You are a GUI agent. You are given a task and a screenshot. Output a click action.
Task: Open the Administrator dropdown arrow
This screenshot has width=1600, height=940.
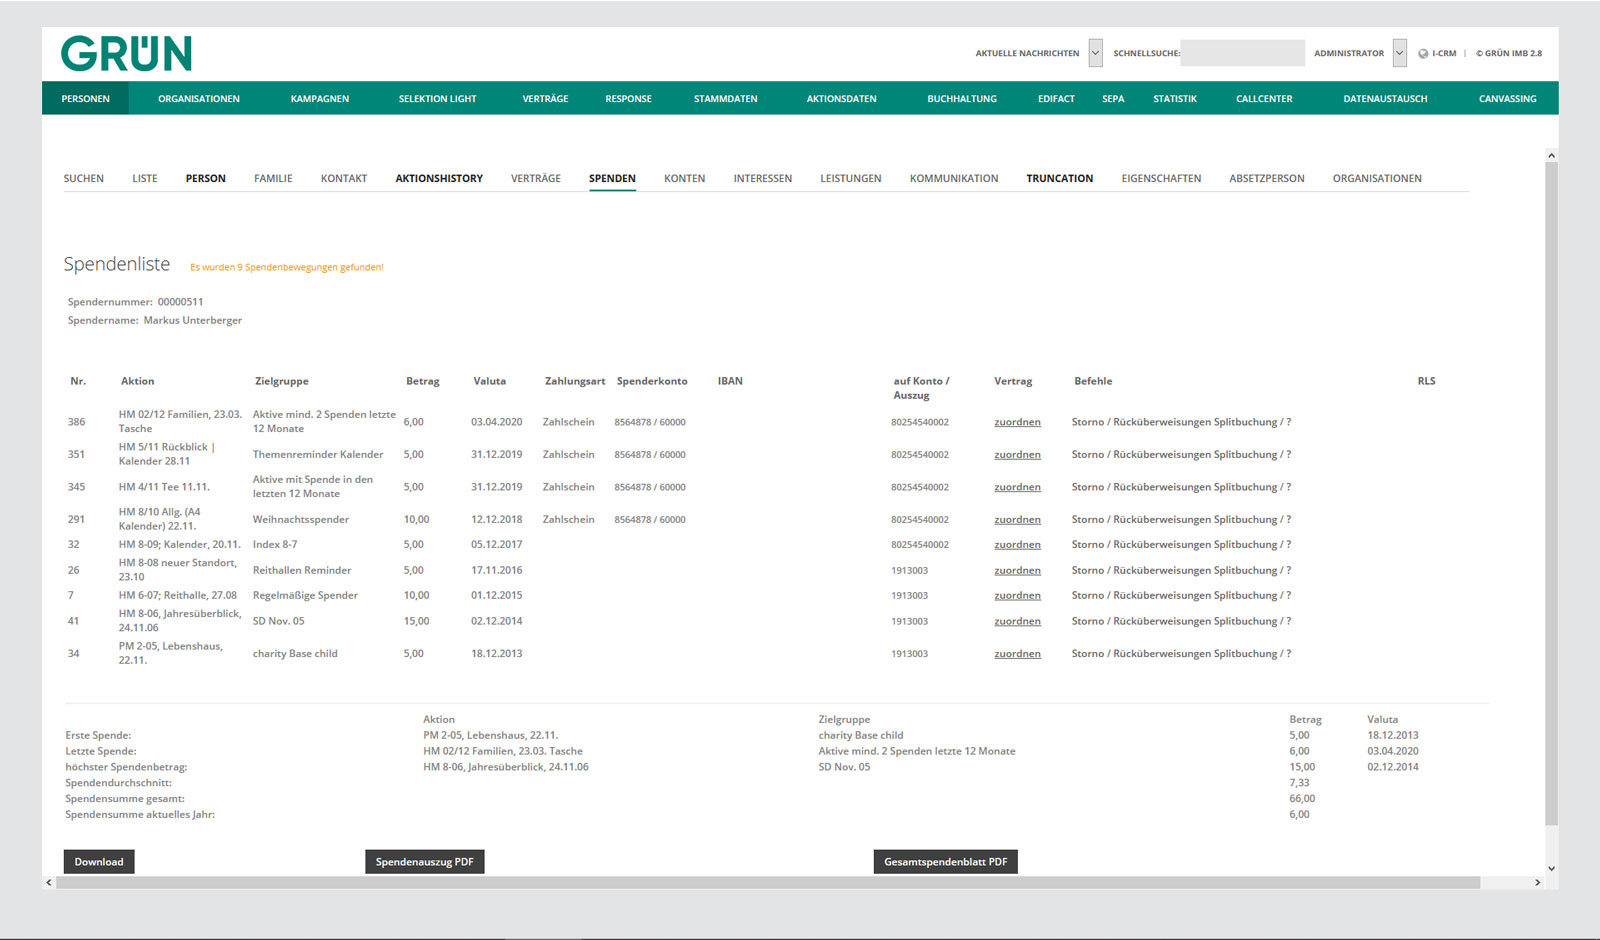pyautogui.click(x=1400, y=53)
